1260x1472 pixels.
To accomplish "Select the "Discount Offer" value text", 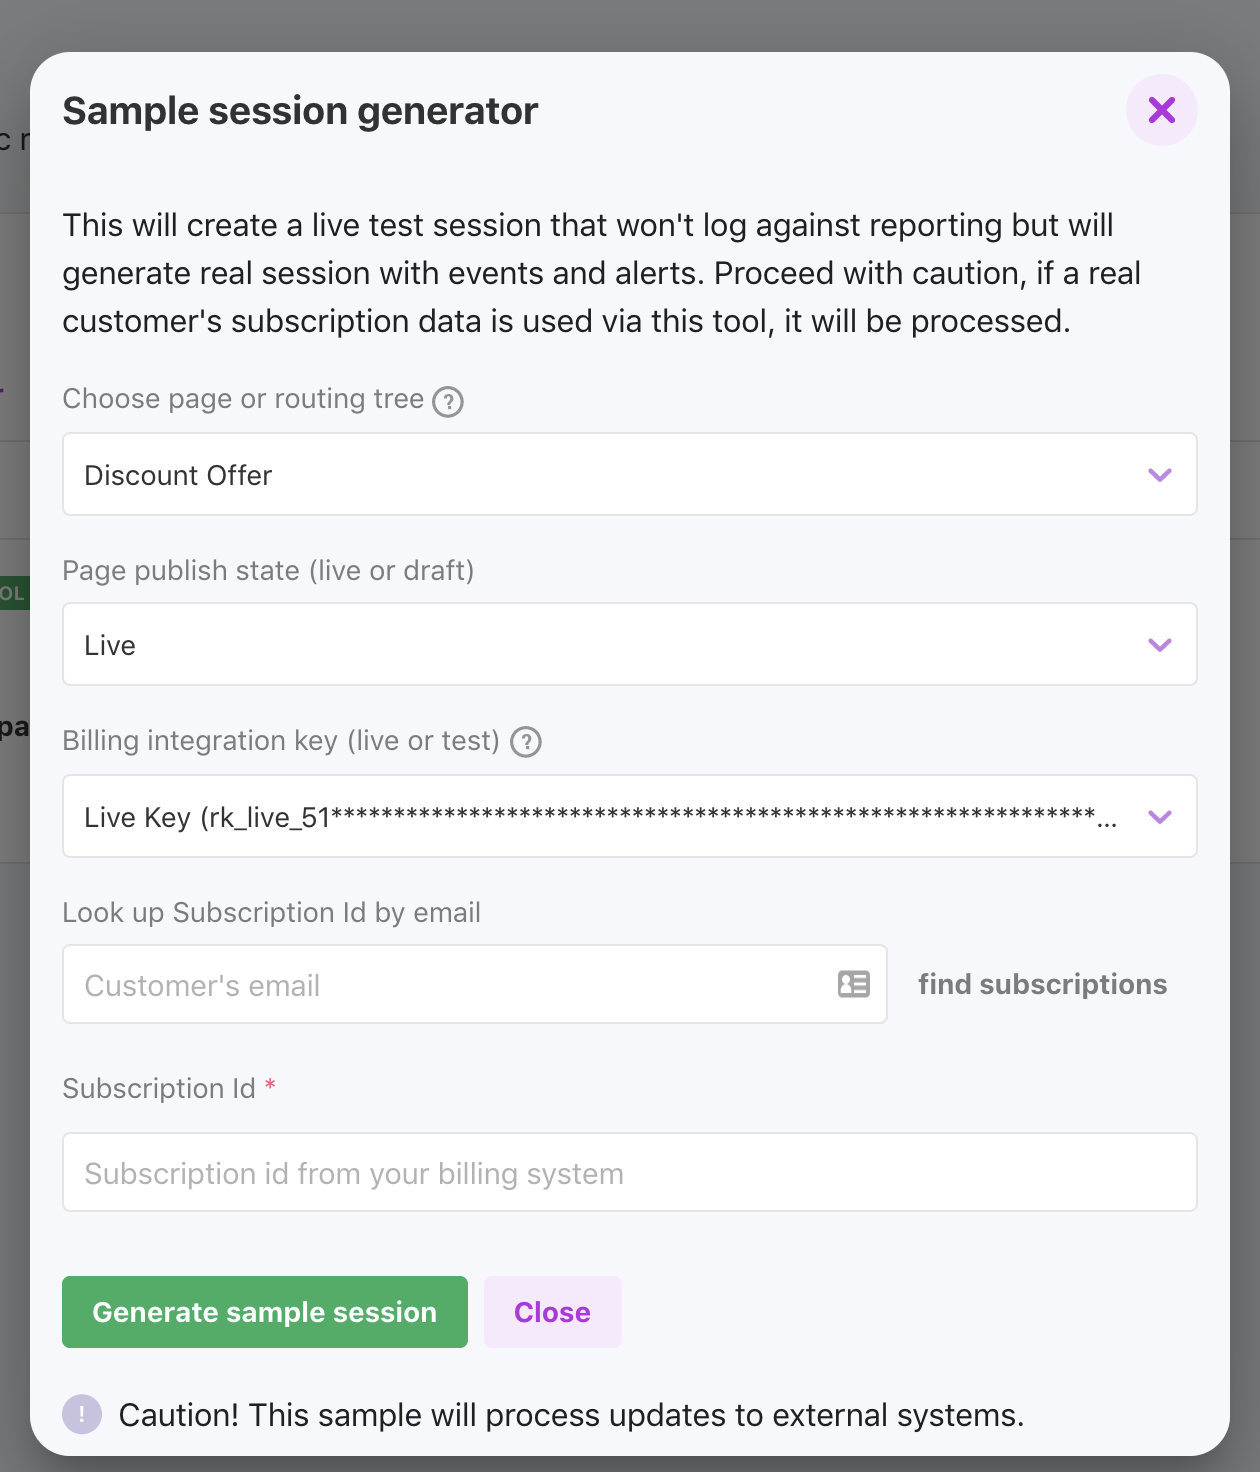I will (x=178, y=475).
